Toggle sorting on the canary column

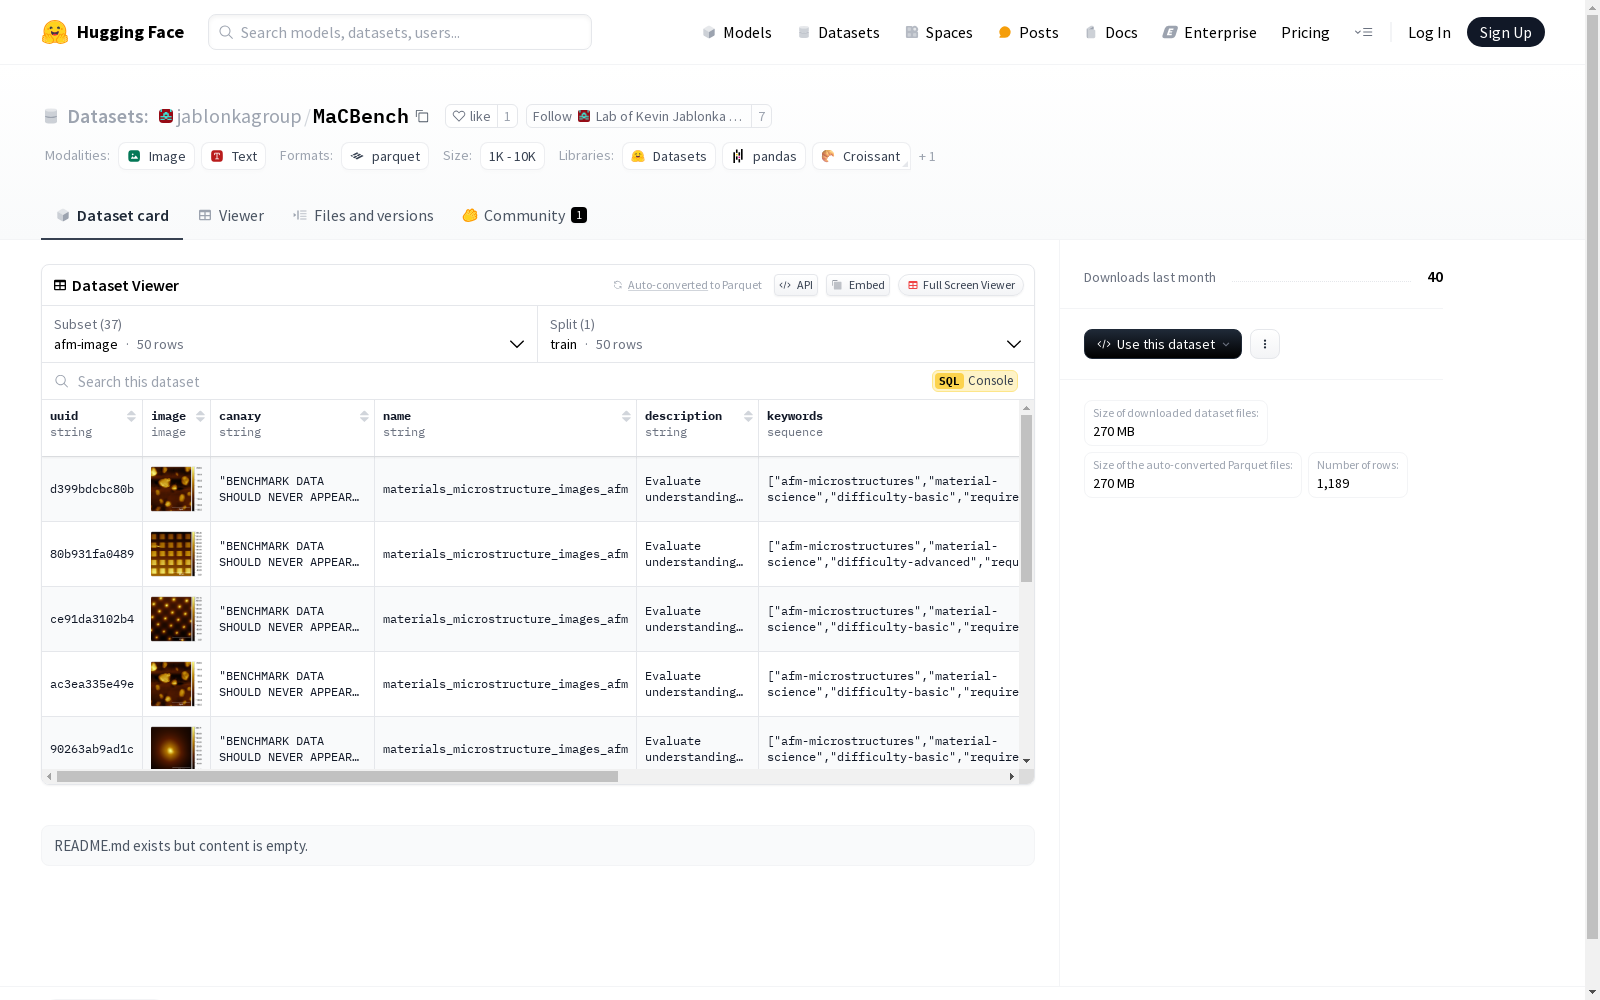(x=364, y=416)
